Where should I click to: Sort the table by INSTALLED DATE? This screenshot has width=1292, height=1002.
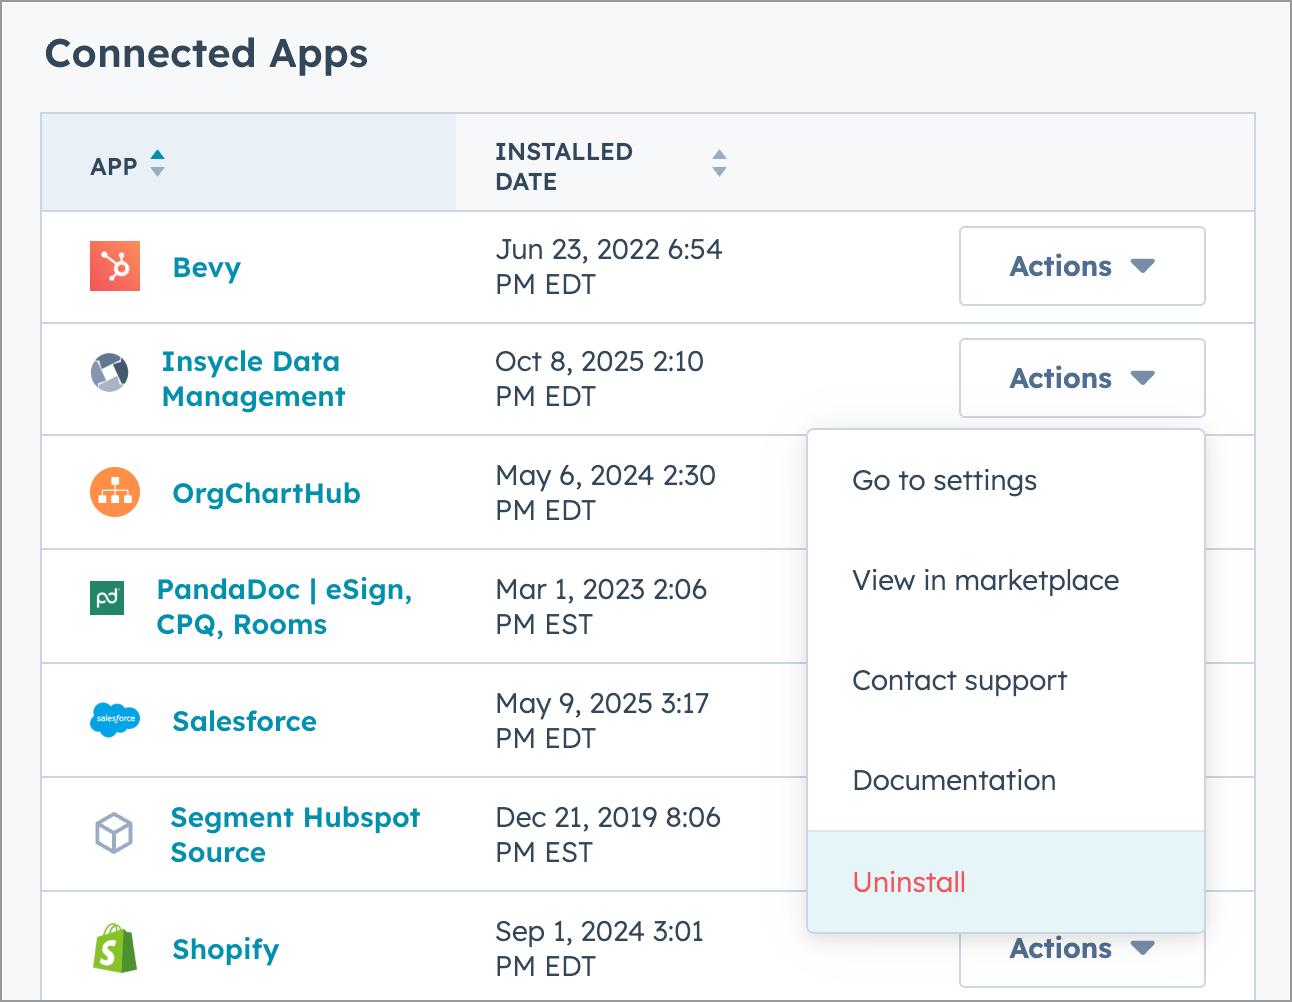(719, 164)
